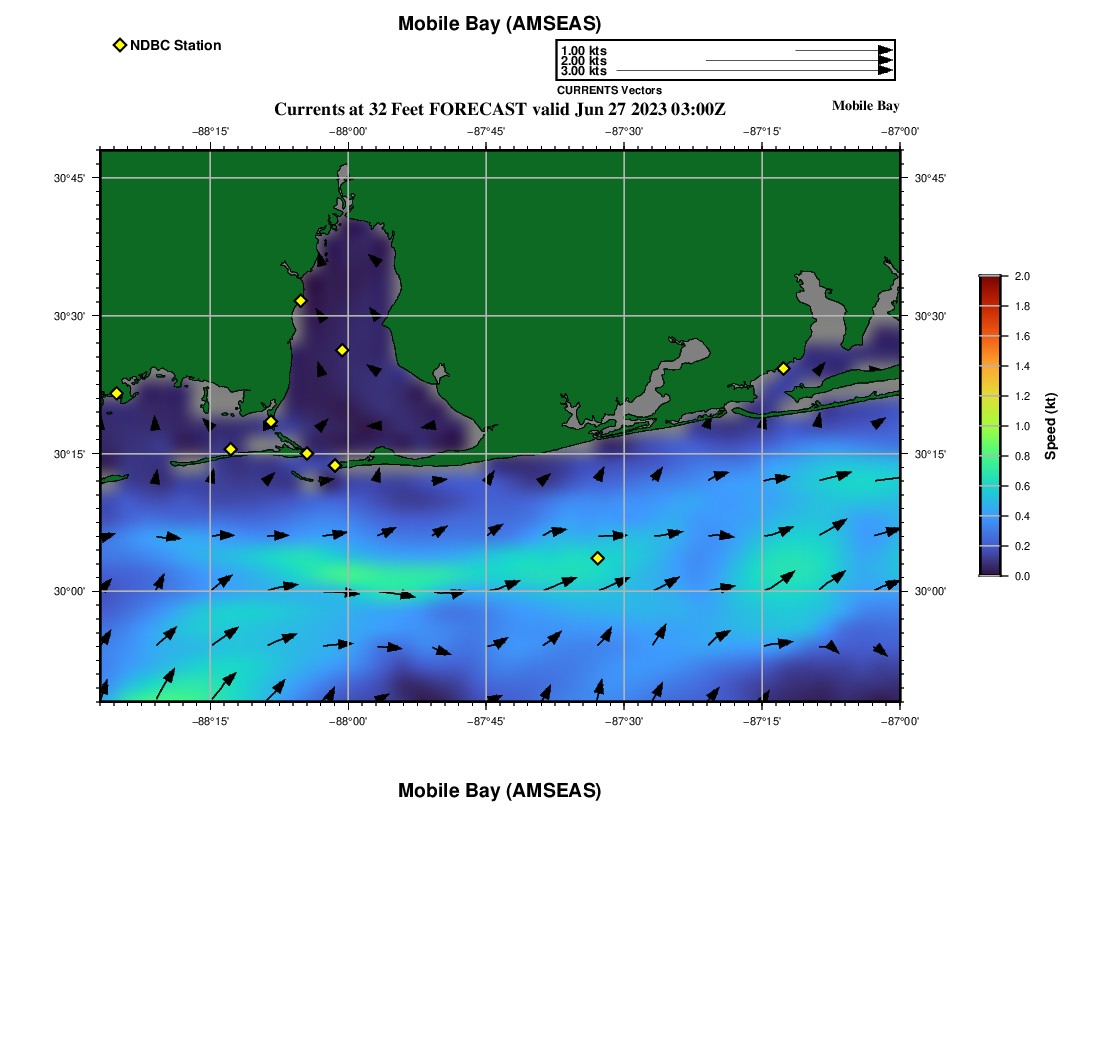Image resolution: width=1100 pixels, height=1050 pixels.
Task: Click the dark purple bottom of the colorbar
Action: click(990, 570)
